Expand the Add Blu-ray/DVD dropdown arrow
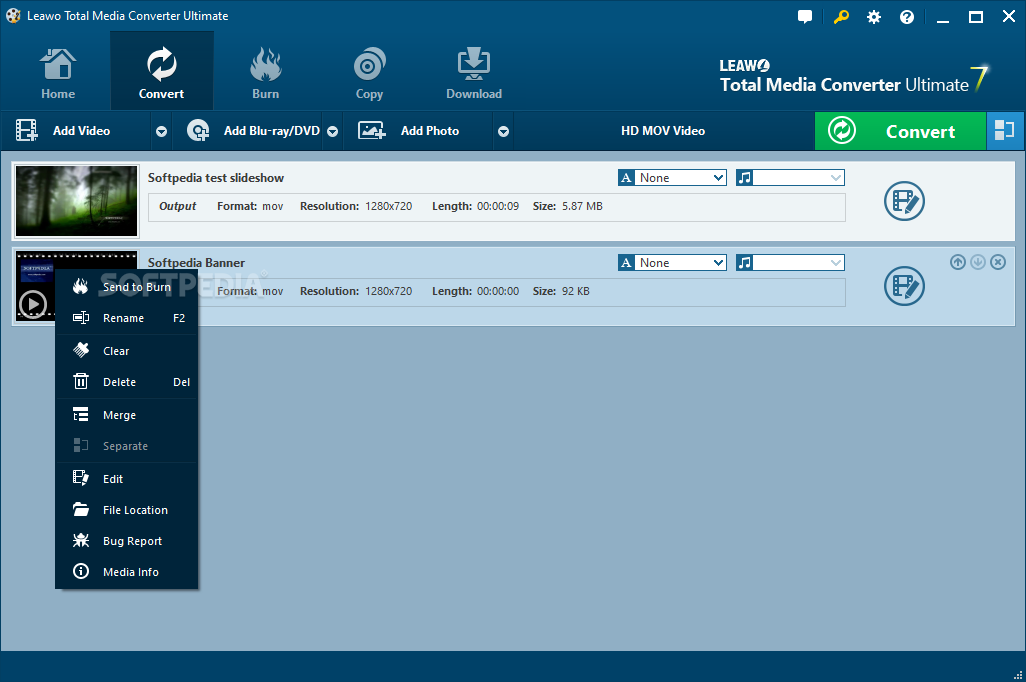 click(x=332, y=132)
